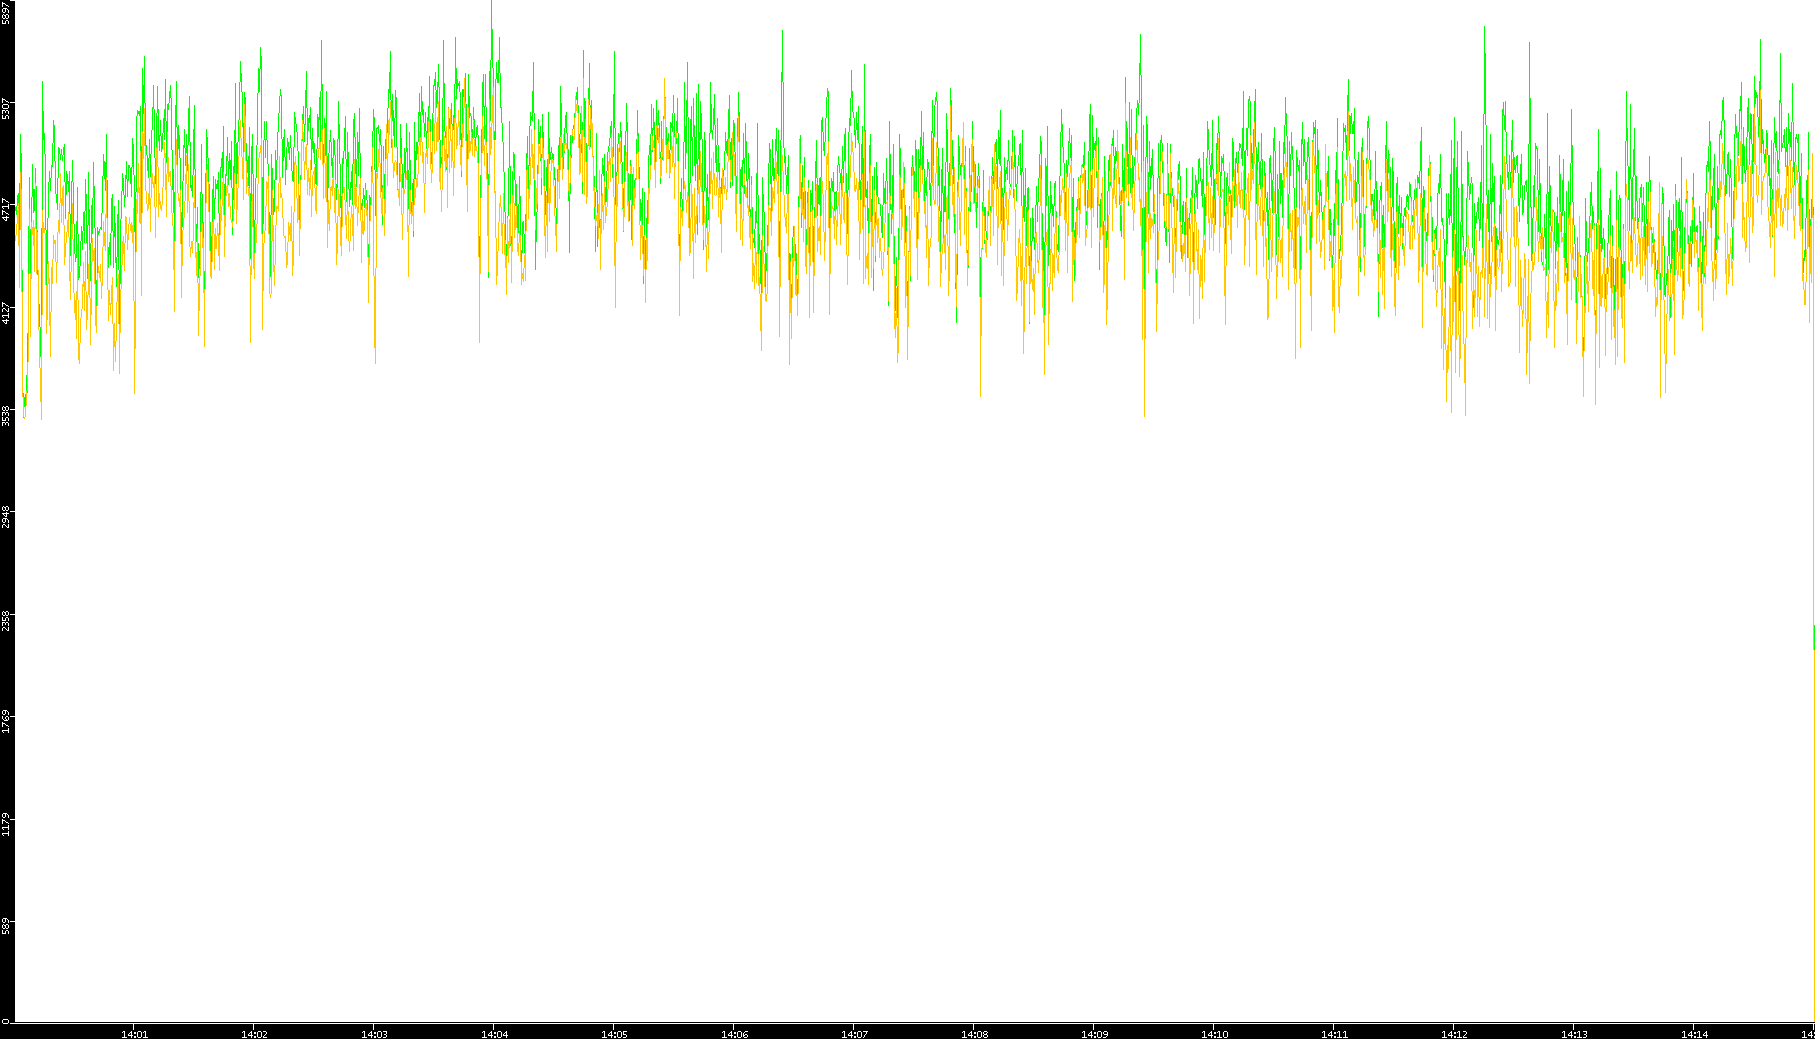Click the 14:06 time axis label
1815x1039 pixels.
[x=734, y=1034]
